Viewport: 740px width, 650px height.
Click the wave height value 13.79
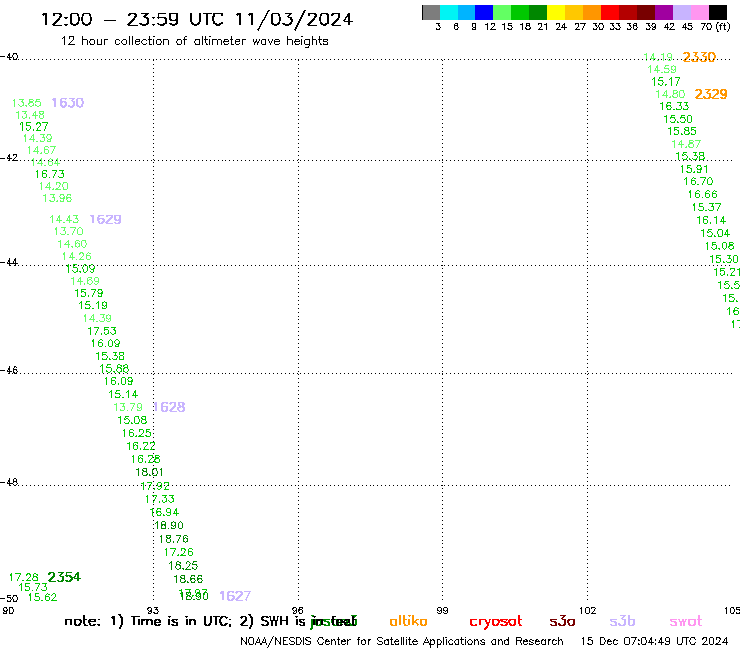(x=128, y=407)
